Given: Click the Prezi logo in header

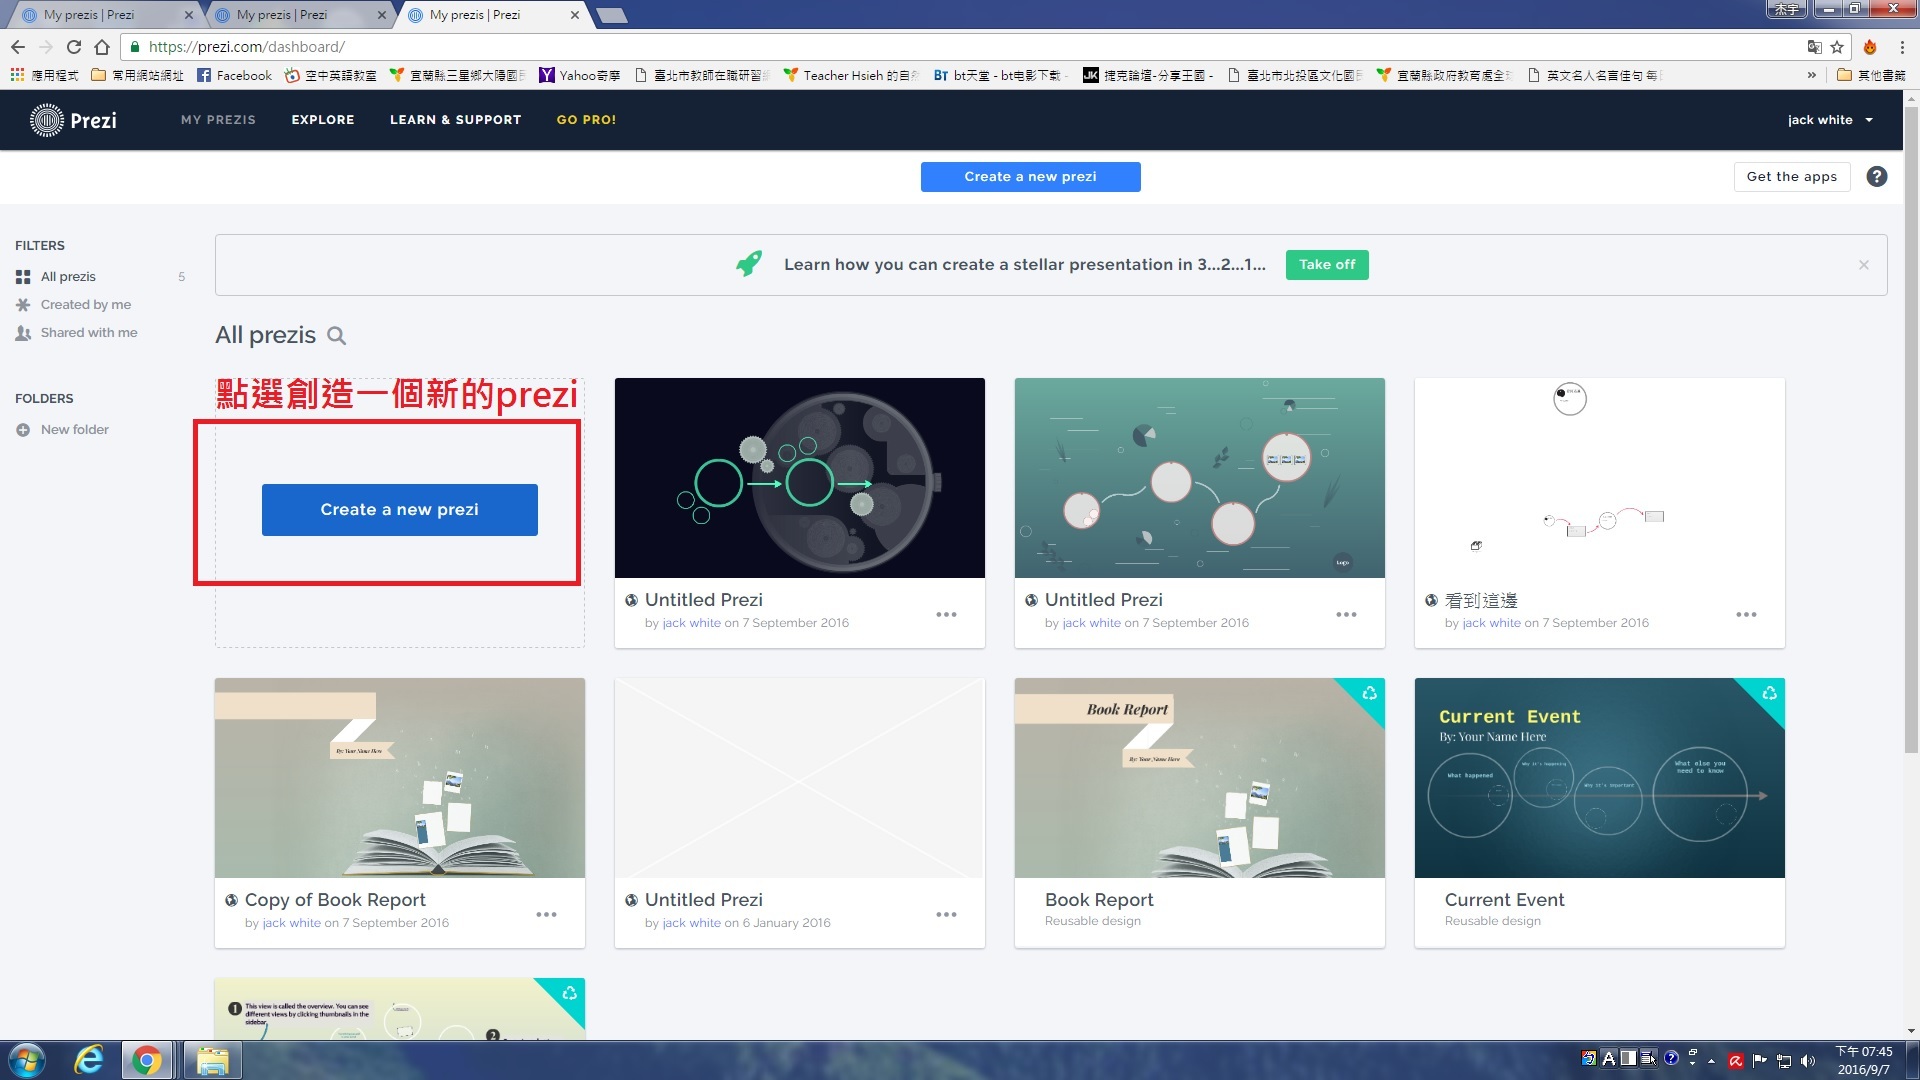Looking at the screenshot, I should pos(74,120).
